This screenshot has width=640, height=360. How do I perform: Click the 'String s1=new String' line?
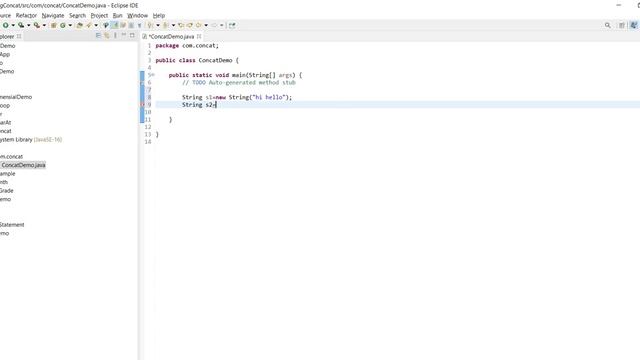tap(237, 97)
